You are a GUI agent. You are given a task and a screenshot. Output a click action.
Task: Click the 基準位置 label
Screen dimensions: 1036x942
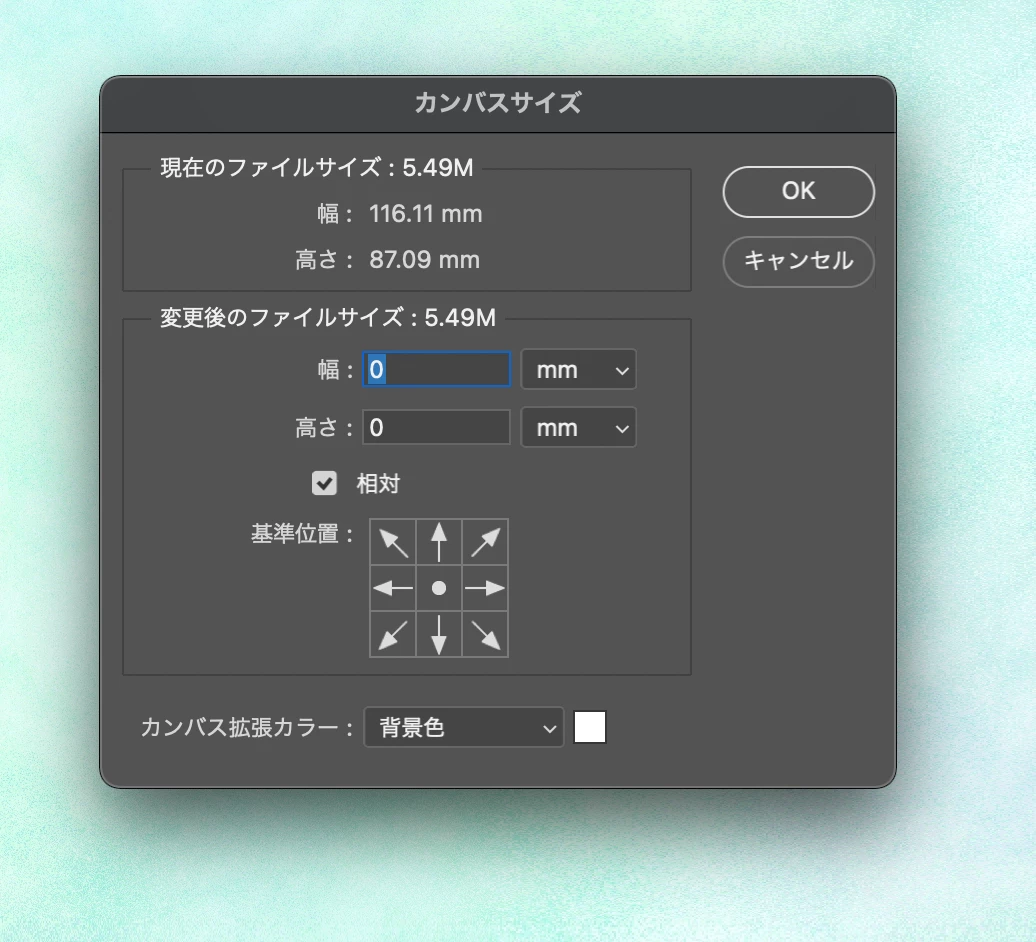303,534
